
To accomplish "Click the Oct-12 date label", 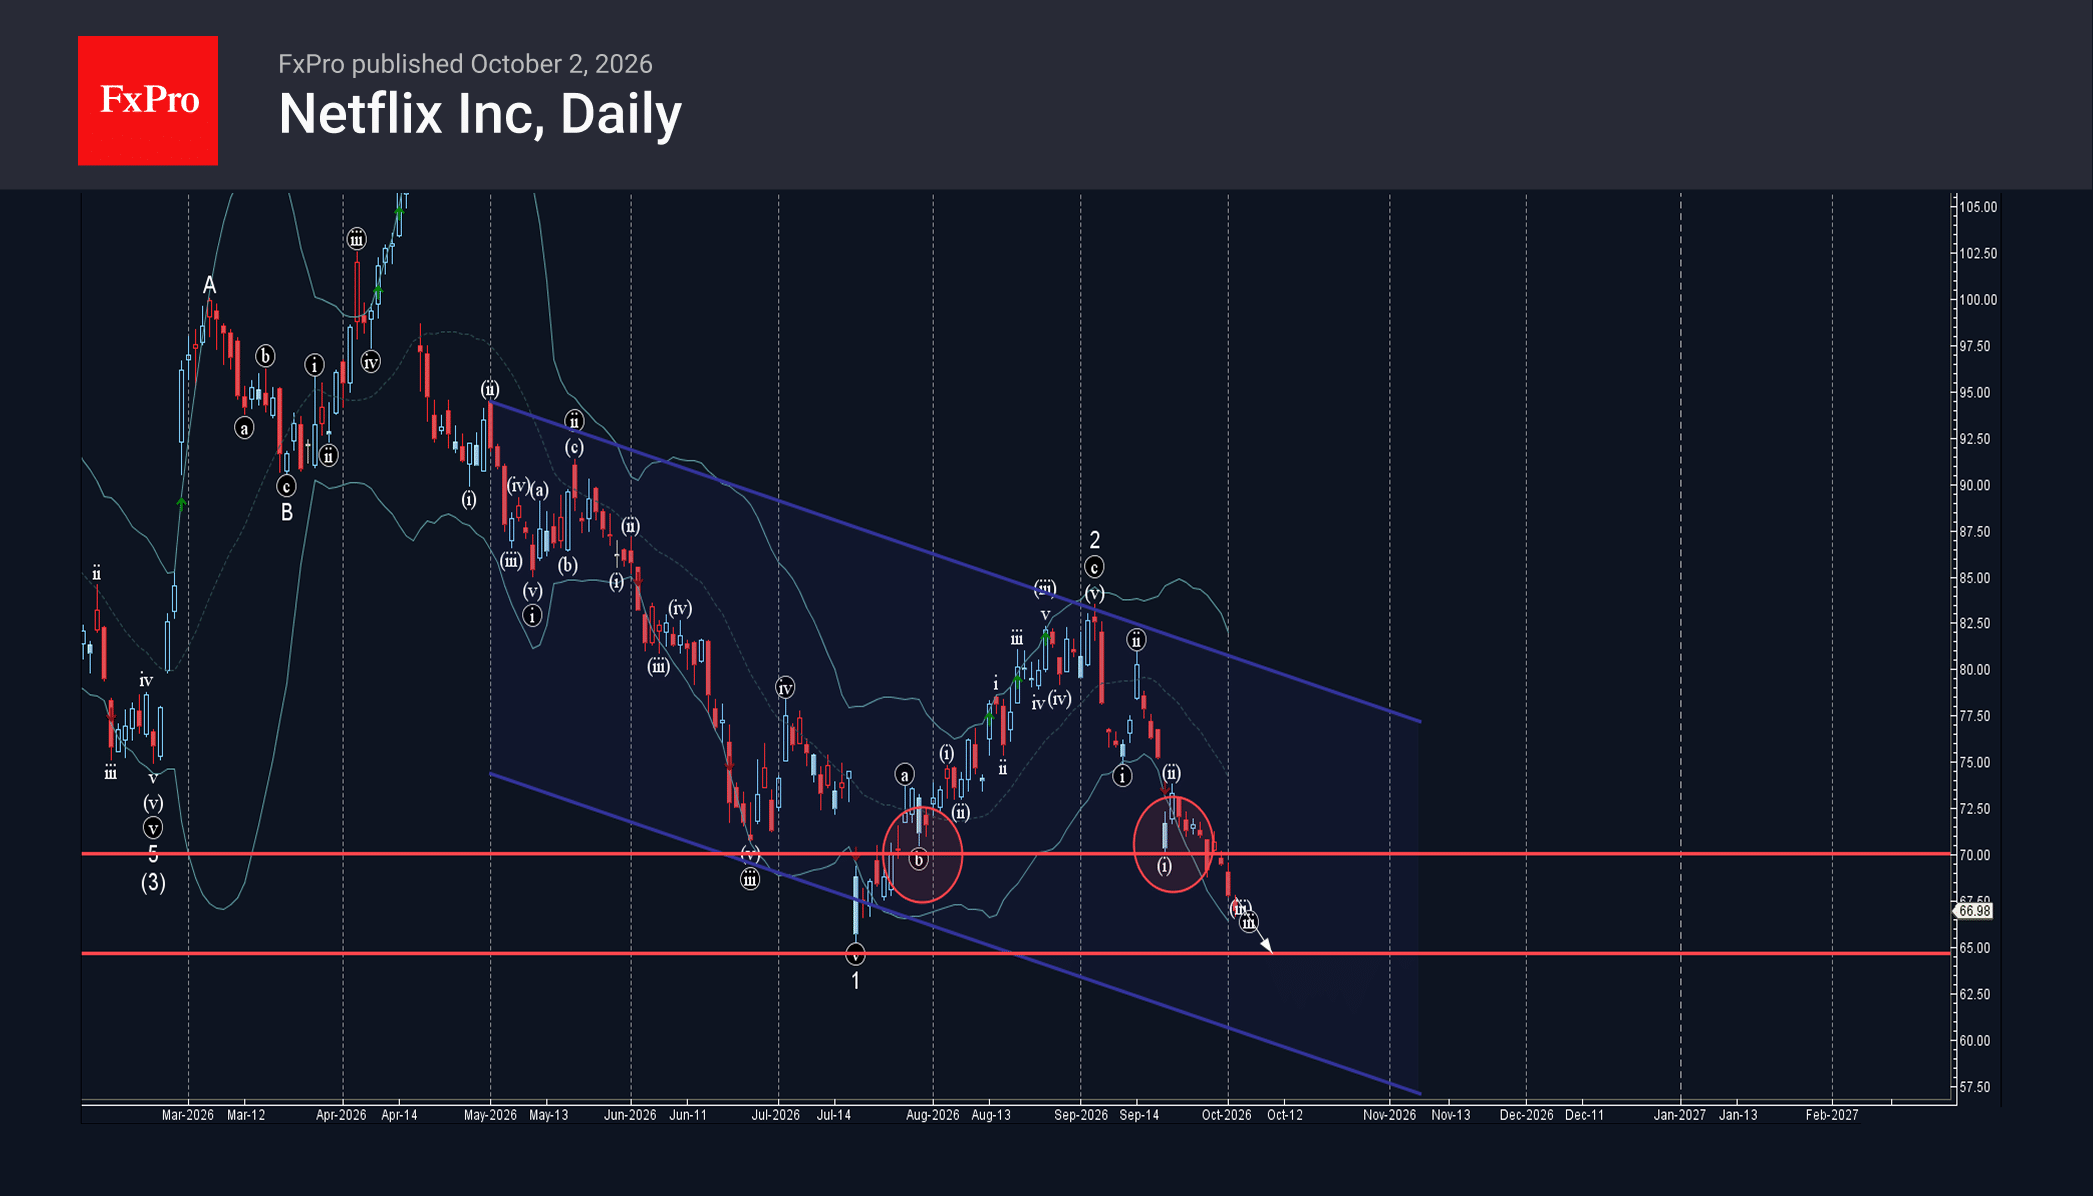I will (1285, 1115).
